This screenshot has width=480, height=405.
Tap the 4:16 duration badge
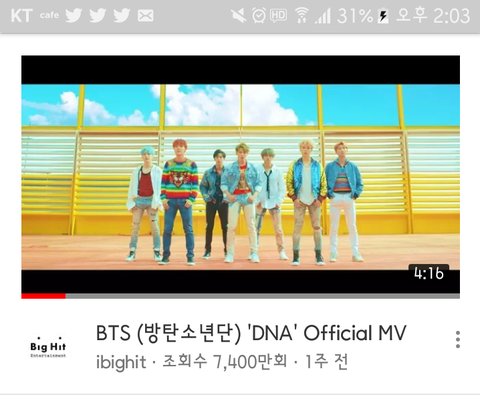click(x=429, y=273)
